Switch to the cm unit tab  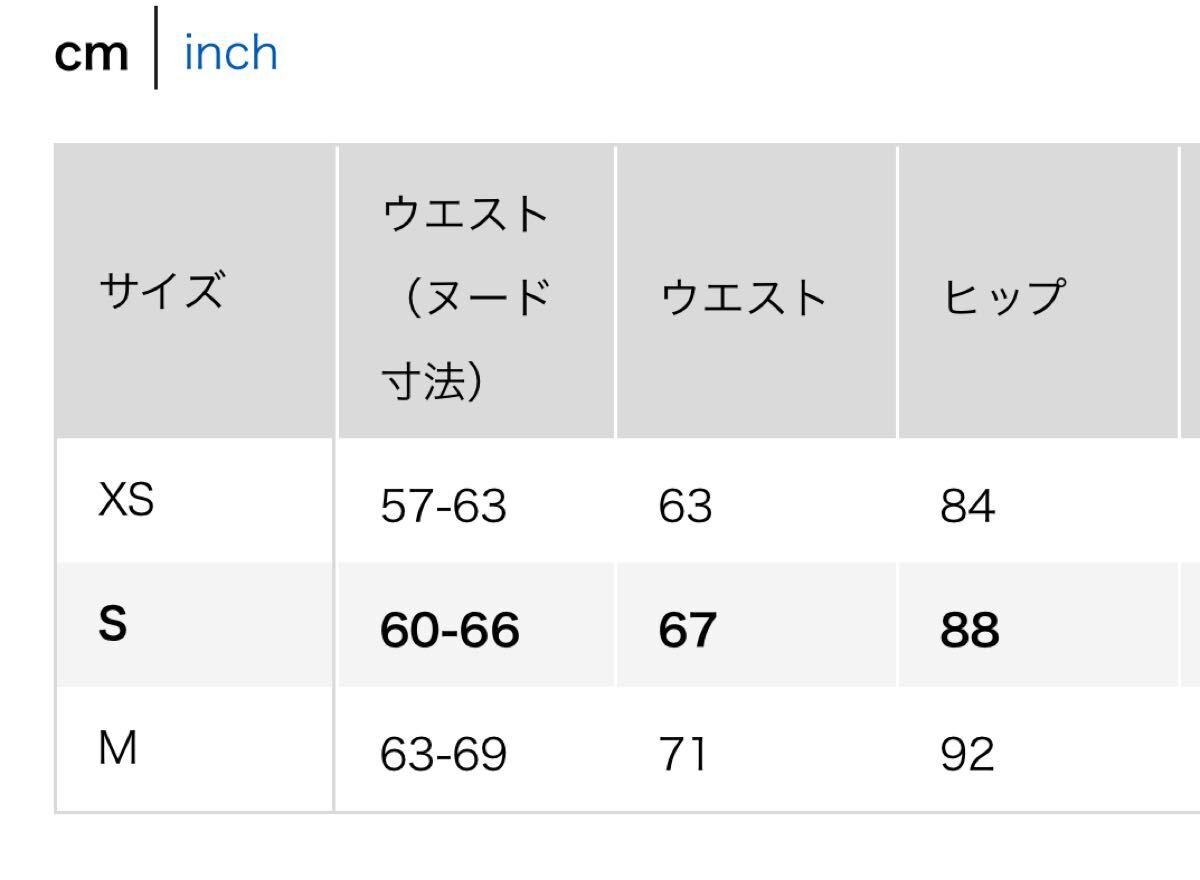(x=91, y=54)
